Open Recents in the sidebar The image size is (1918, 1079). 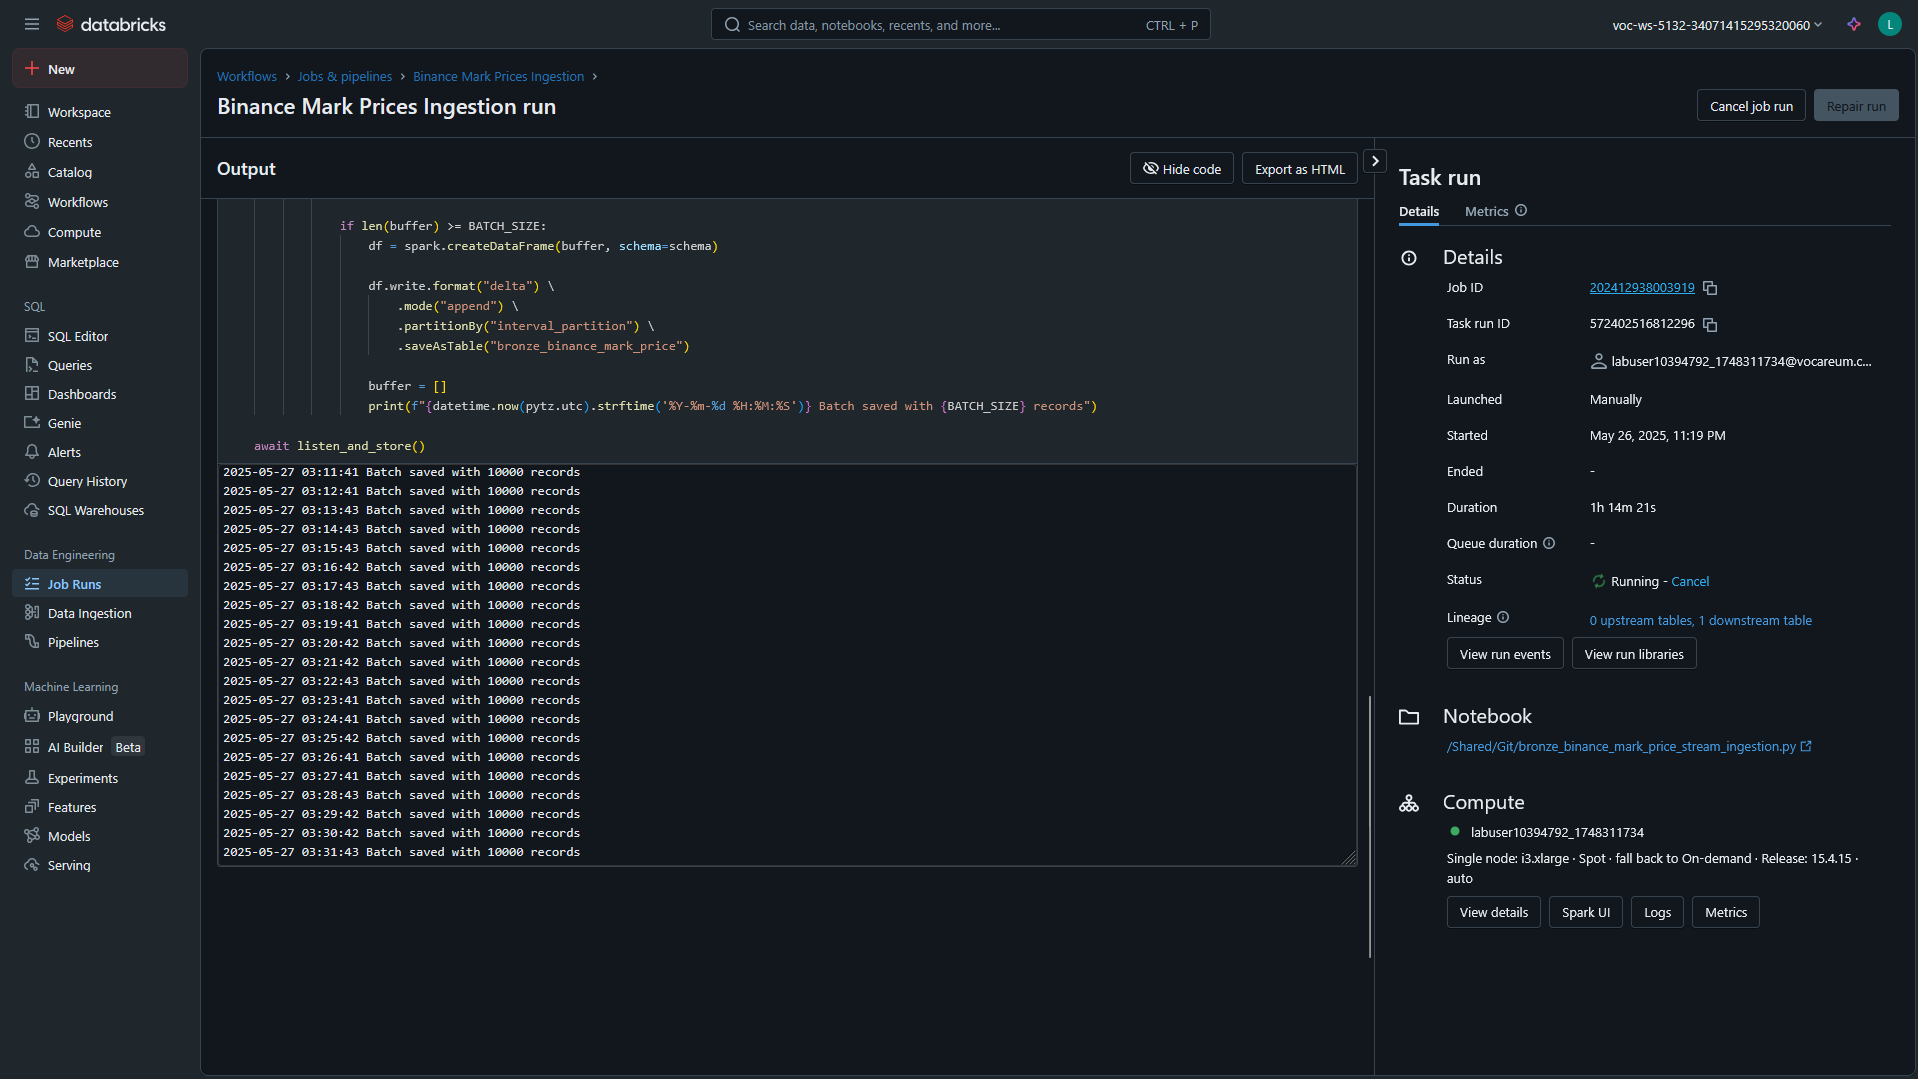point(100,142)
